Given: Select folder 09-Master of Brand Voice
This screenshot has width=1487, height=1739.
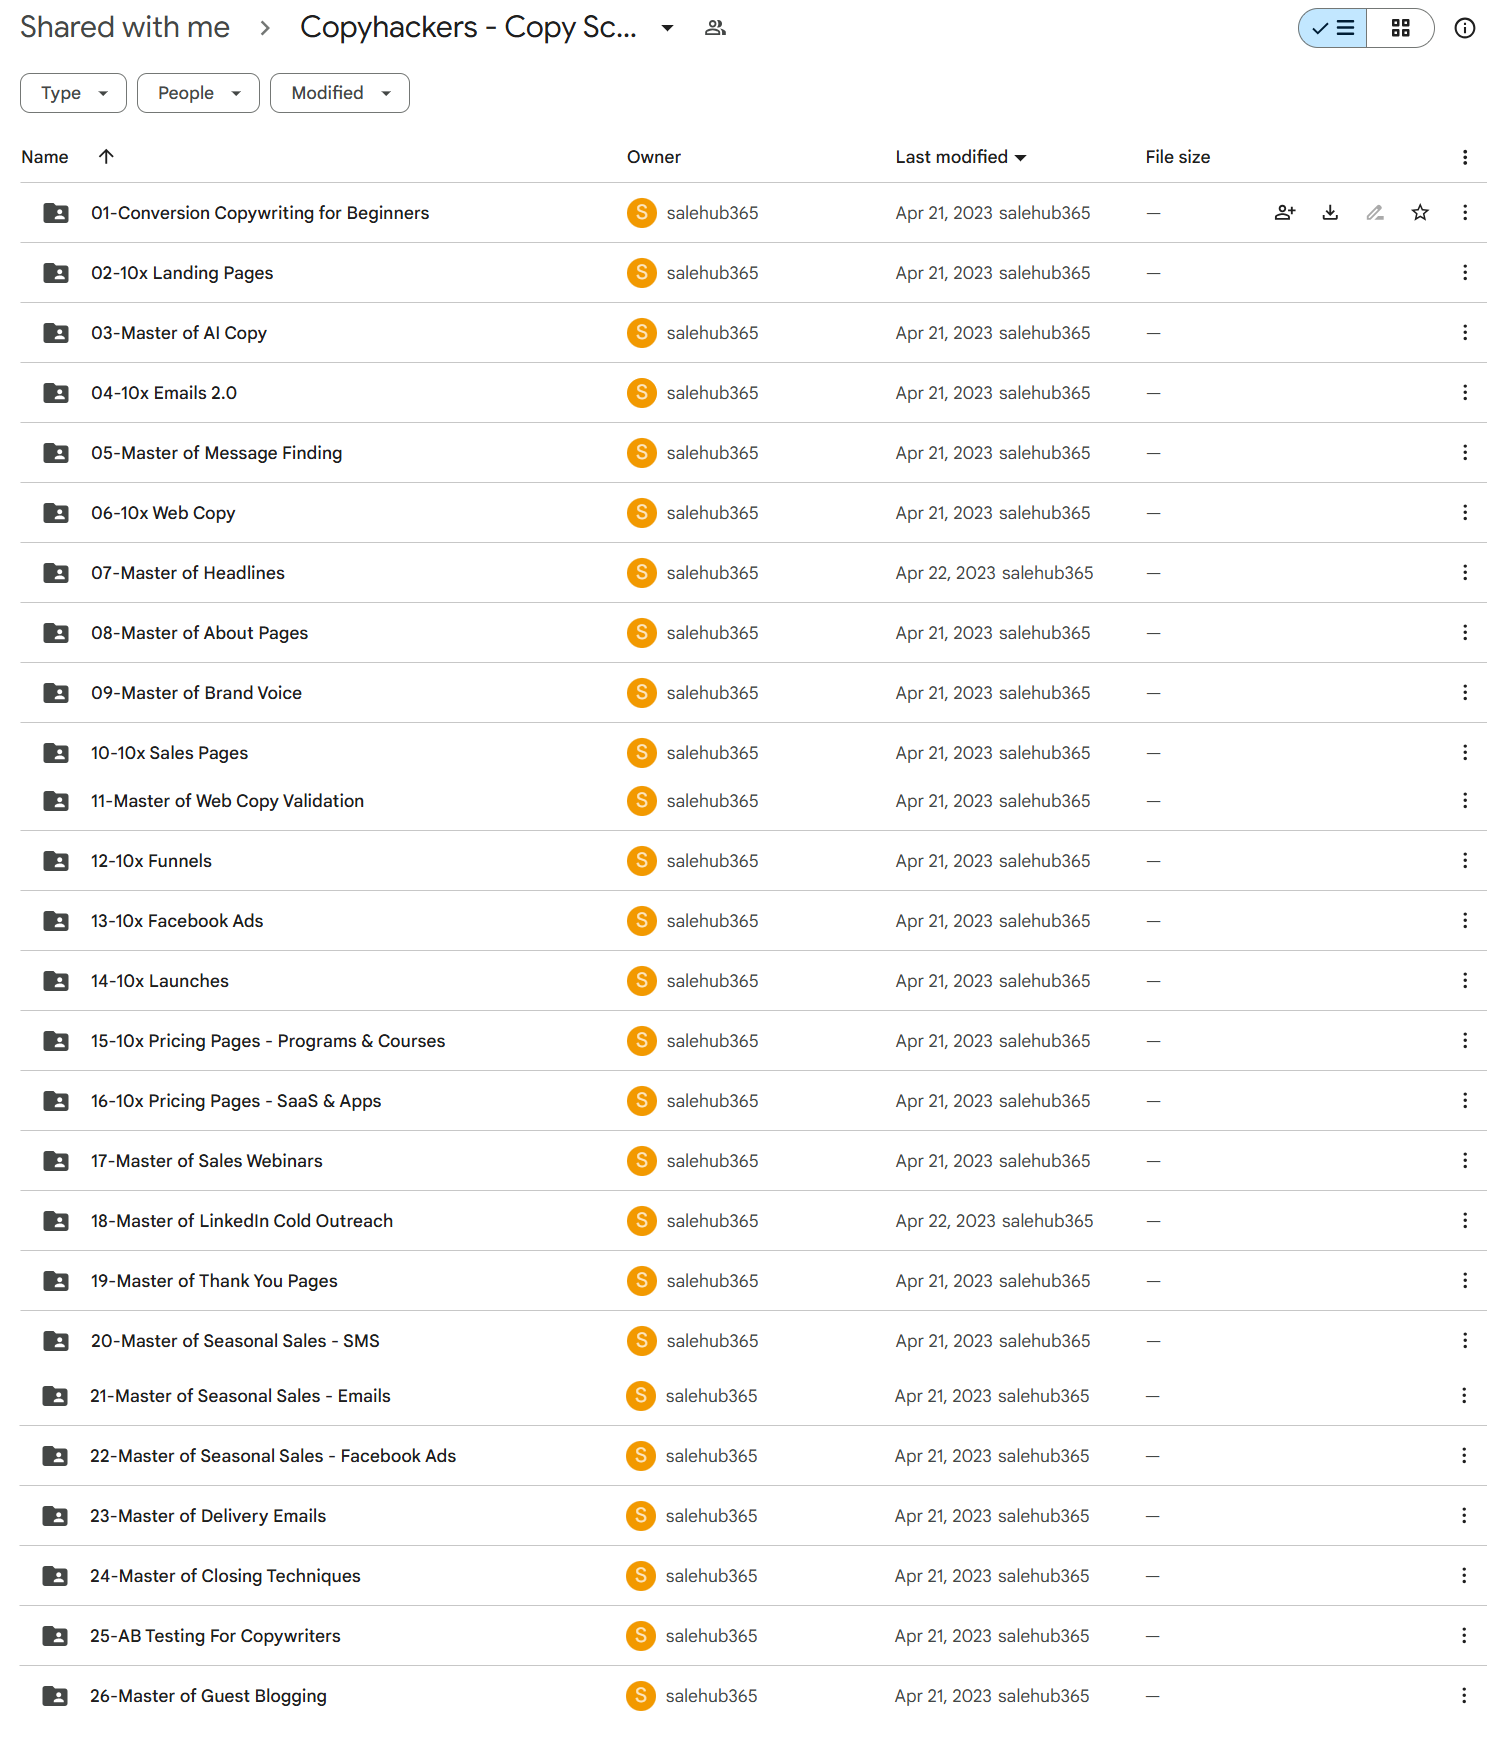Looking at the screenshot, I should (x=753, y=692).
